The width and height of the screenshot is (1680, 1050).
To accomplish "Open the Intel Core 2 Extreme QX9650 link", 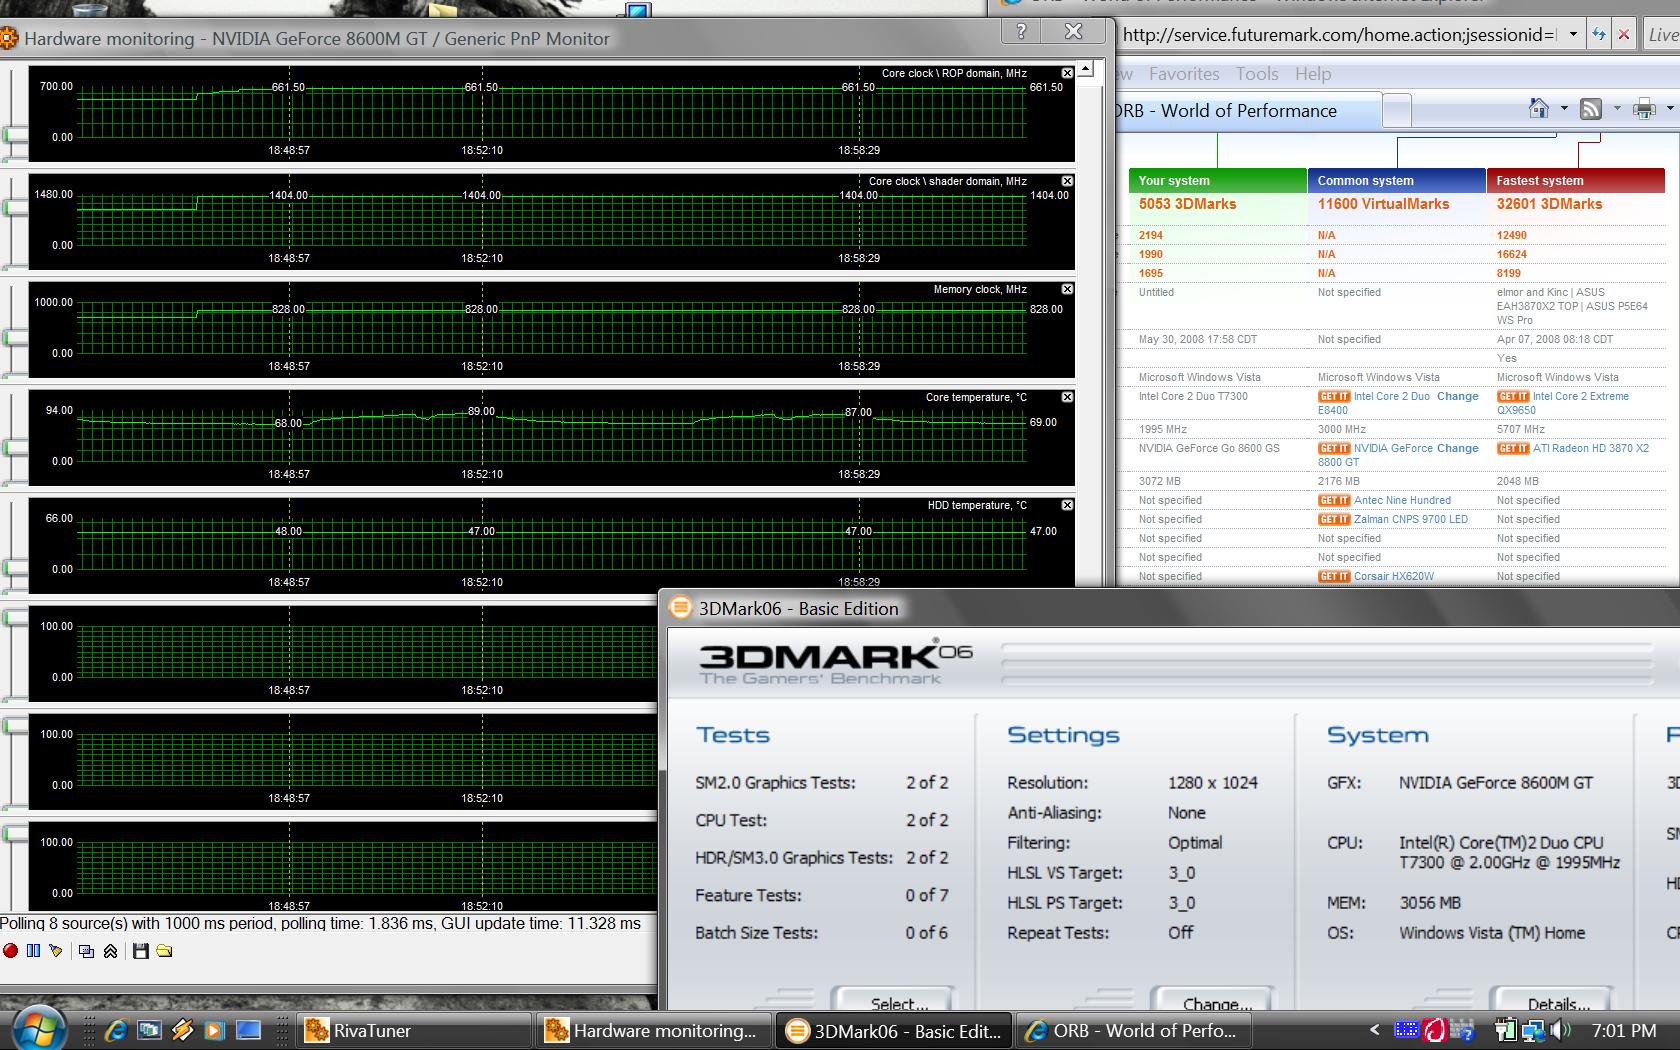I will pos(1563,403).
